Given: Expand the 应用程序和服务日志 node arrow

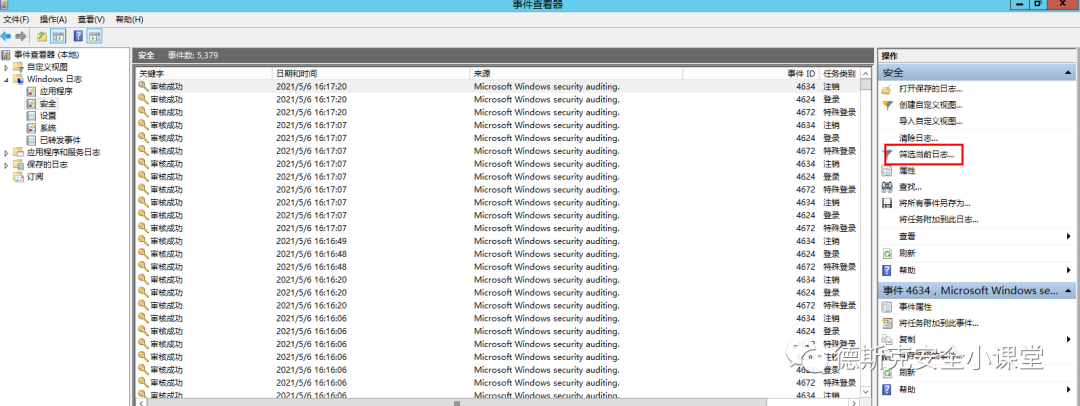Looking at the screenshot, I should tap(6, 153).
